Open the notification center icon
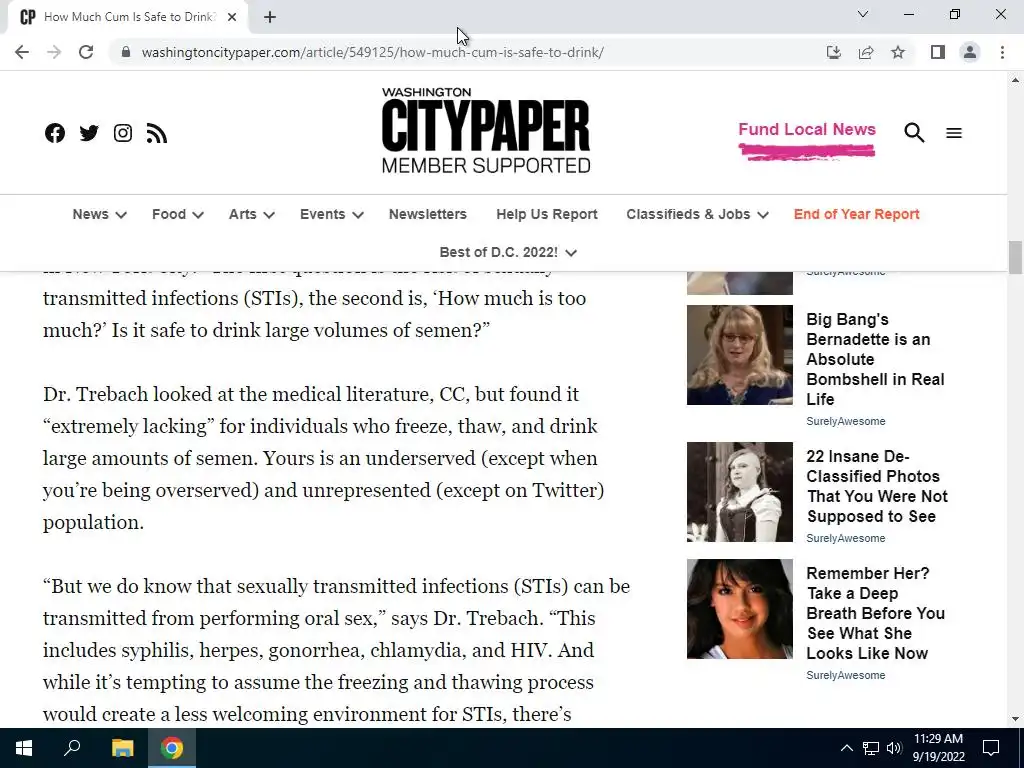Viewport: 1024px width, 768px height. coord(991,748)
